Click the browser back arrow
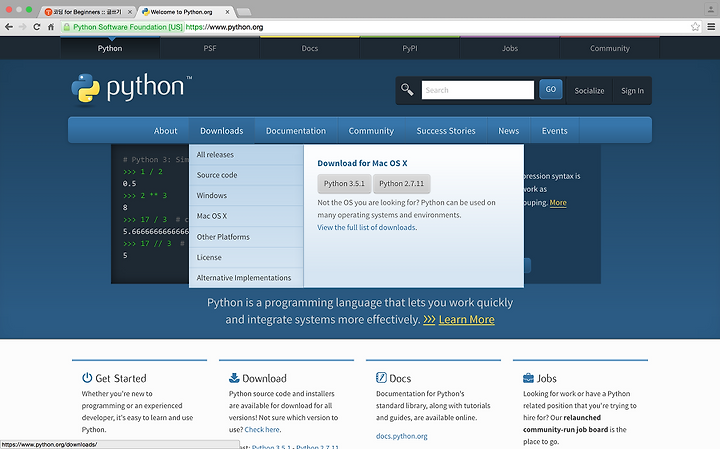The width and height of the screenshot is (720, 449). 9,27
